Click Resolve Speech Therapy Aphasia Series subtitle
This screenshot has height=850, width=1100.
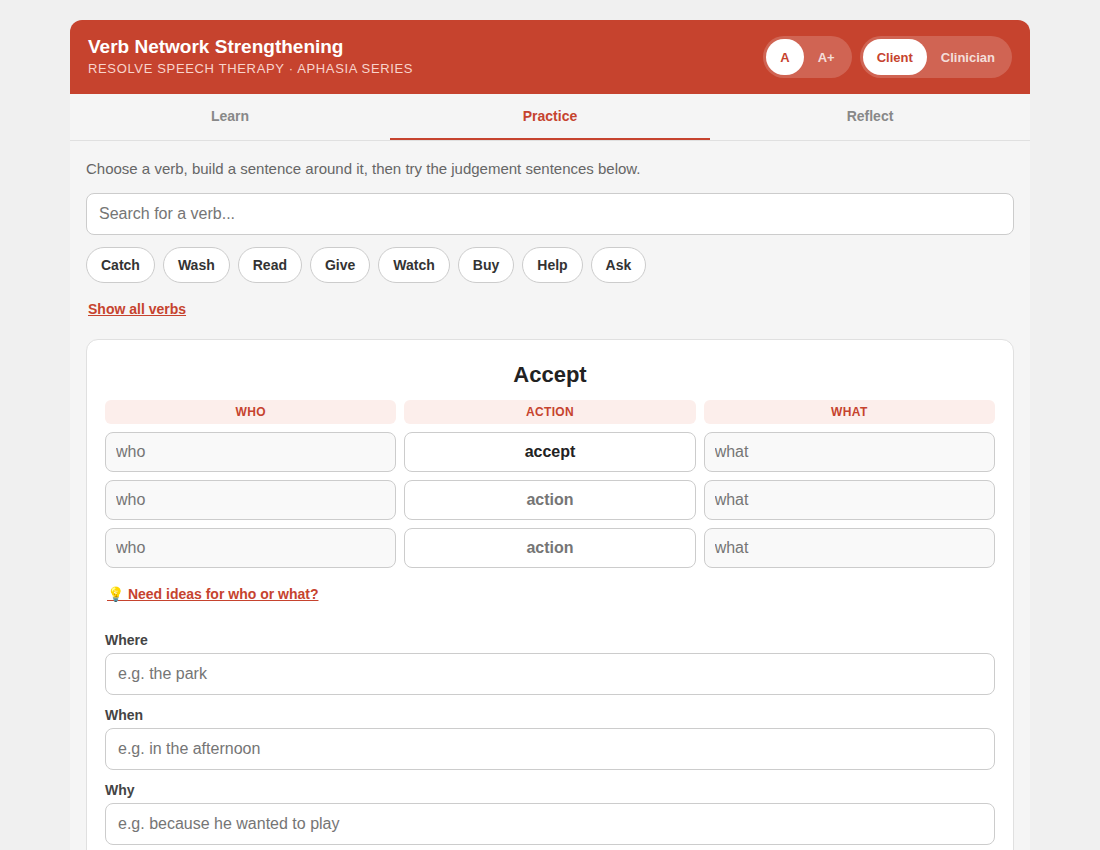[250, 69]
